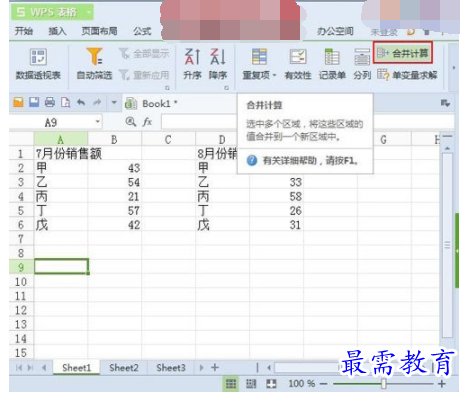This screenshot has height=394, width=463.
Task: Open the 页面布局 tab
Action: point(99,31)
